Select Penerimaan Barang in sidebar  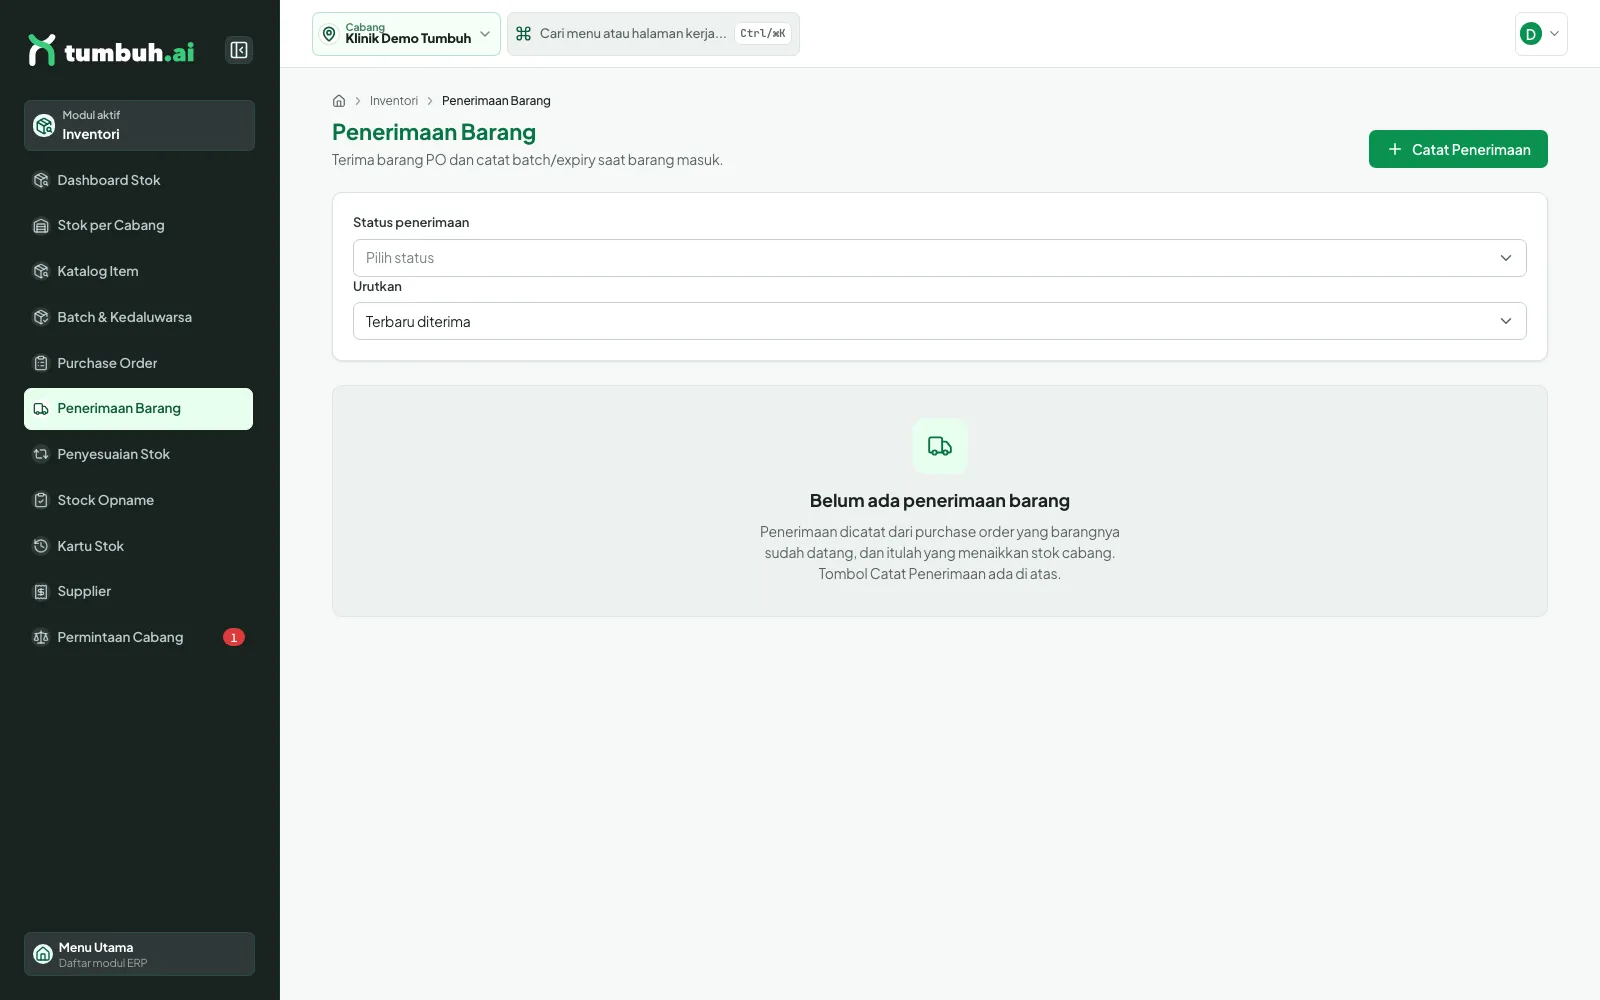138,409
